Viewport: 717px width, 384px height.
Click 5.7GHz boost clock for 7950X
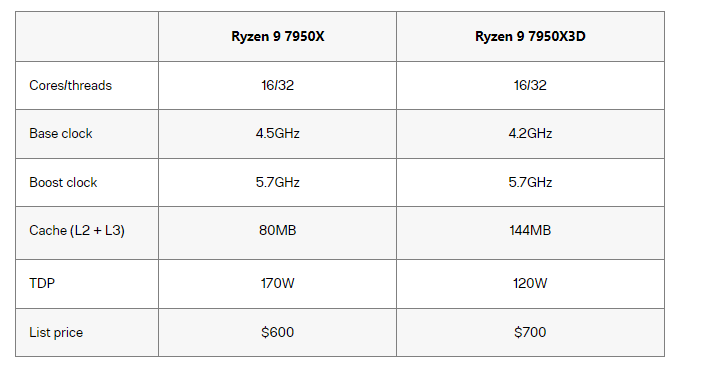278,182
